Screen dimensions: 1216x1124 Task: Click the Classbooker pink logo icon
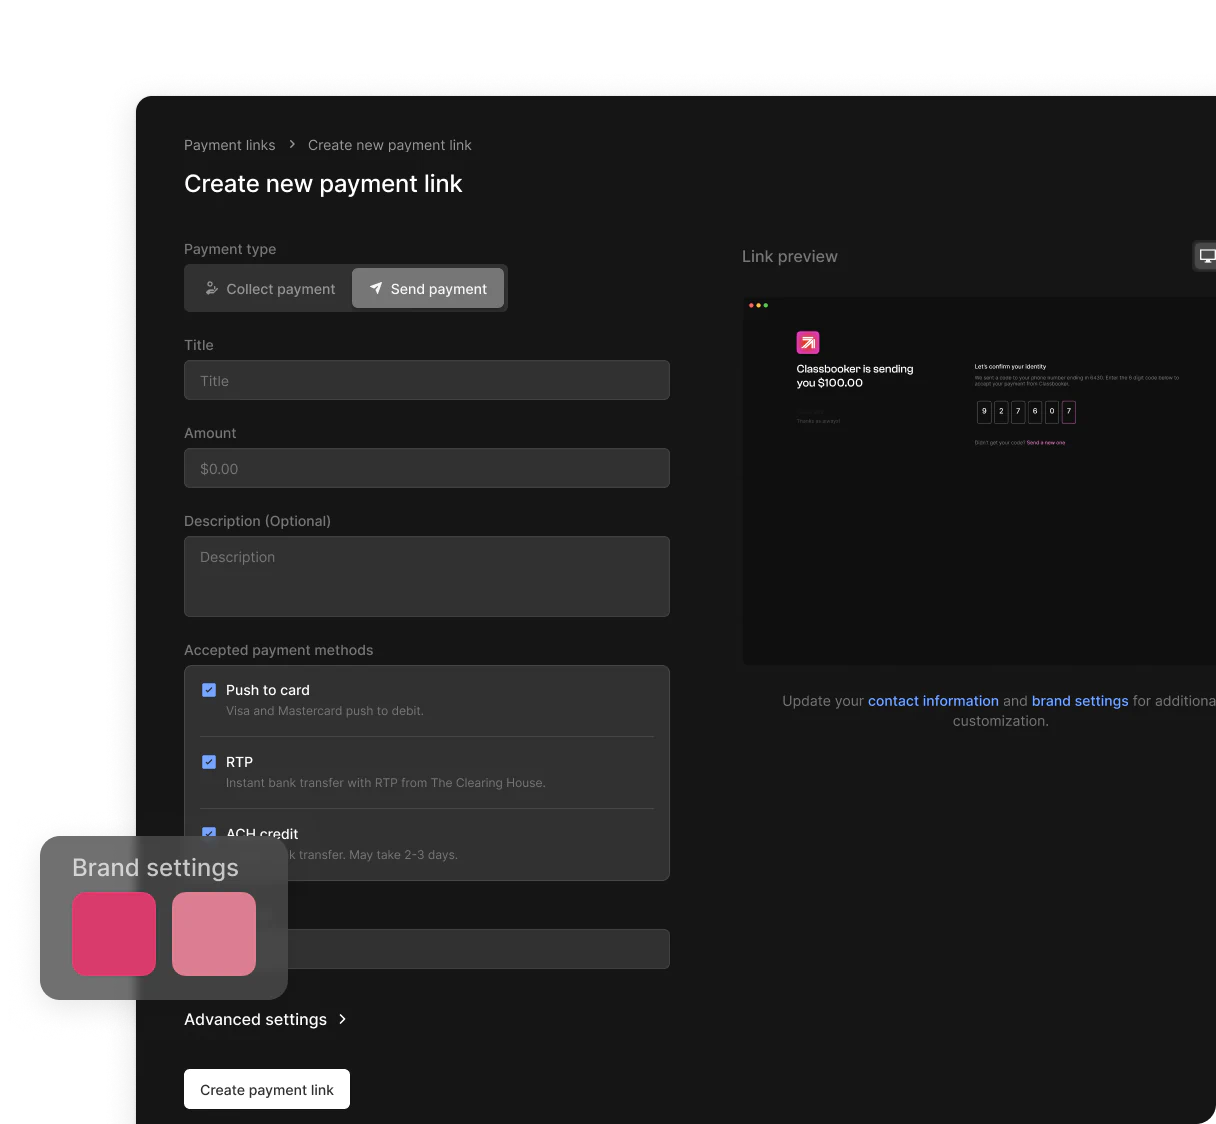(x=808, y=343)
